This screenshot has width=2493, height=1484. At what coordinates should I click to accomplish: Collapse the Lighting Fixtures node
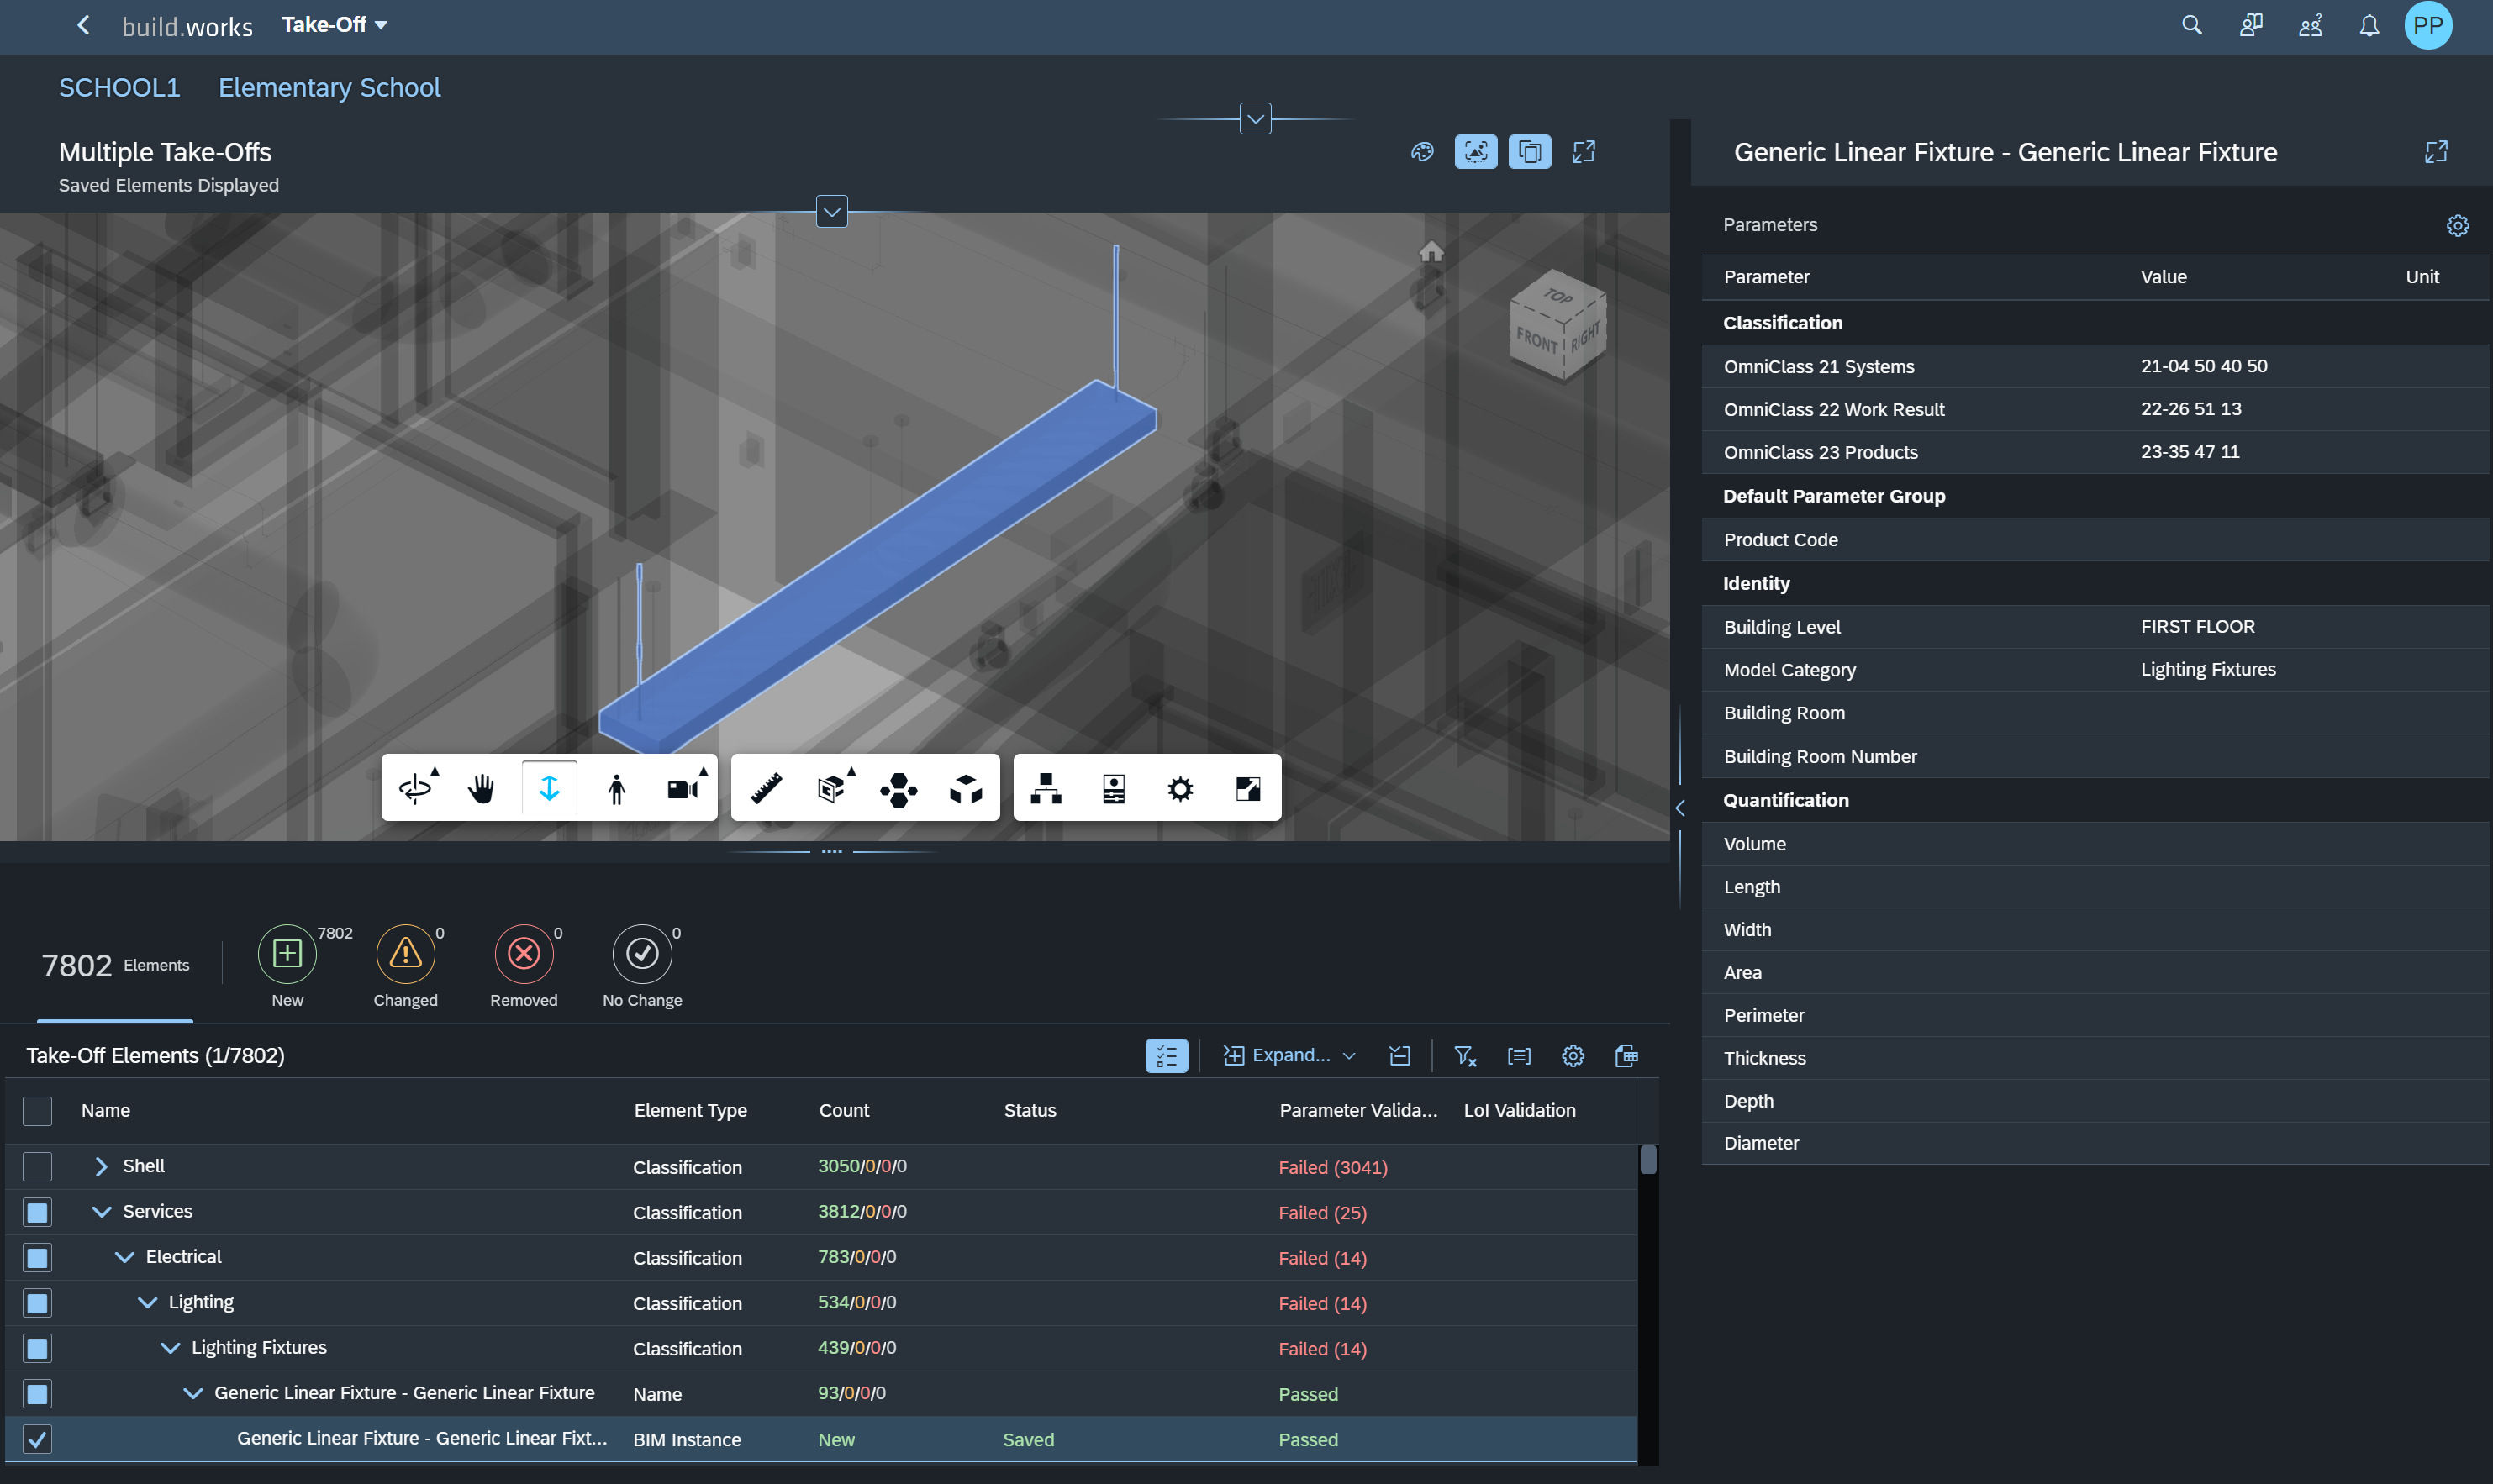170,1347
